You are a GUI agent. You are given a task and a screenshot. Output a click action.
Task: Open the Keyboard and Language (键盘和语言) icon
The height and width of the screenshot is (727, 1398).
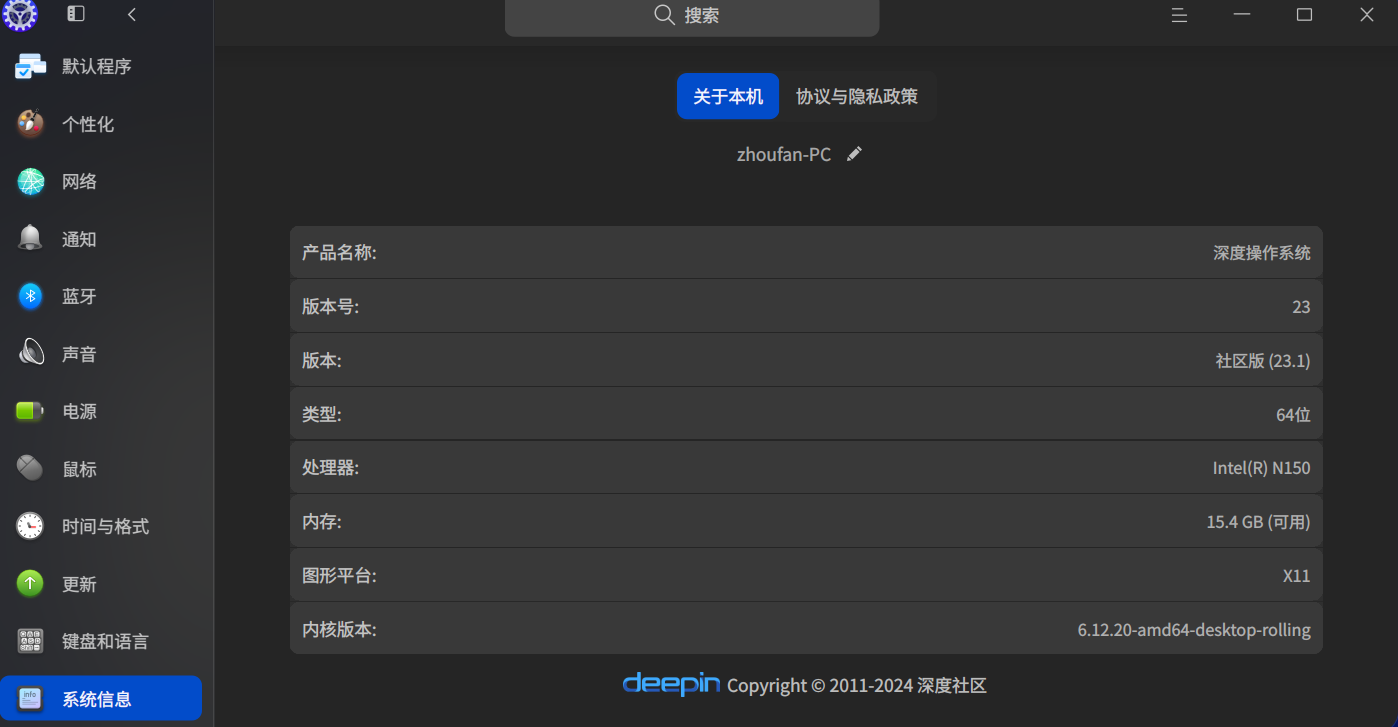pos(30,641)
